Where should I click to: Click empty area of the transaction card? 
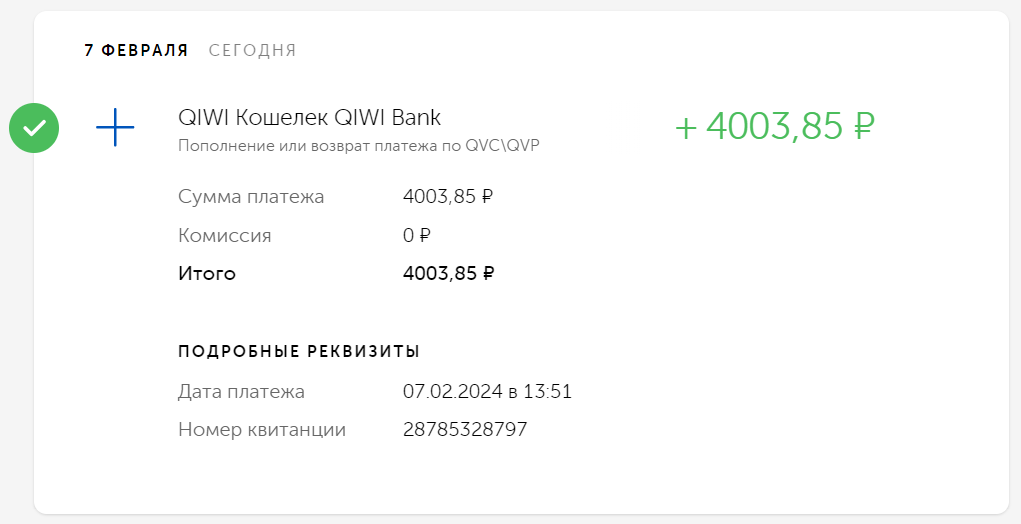781,325
